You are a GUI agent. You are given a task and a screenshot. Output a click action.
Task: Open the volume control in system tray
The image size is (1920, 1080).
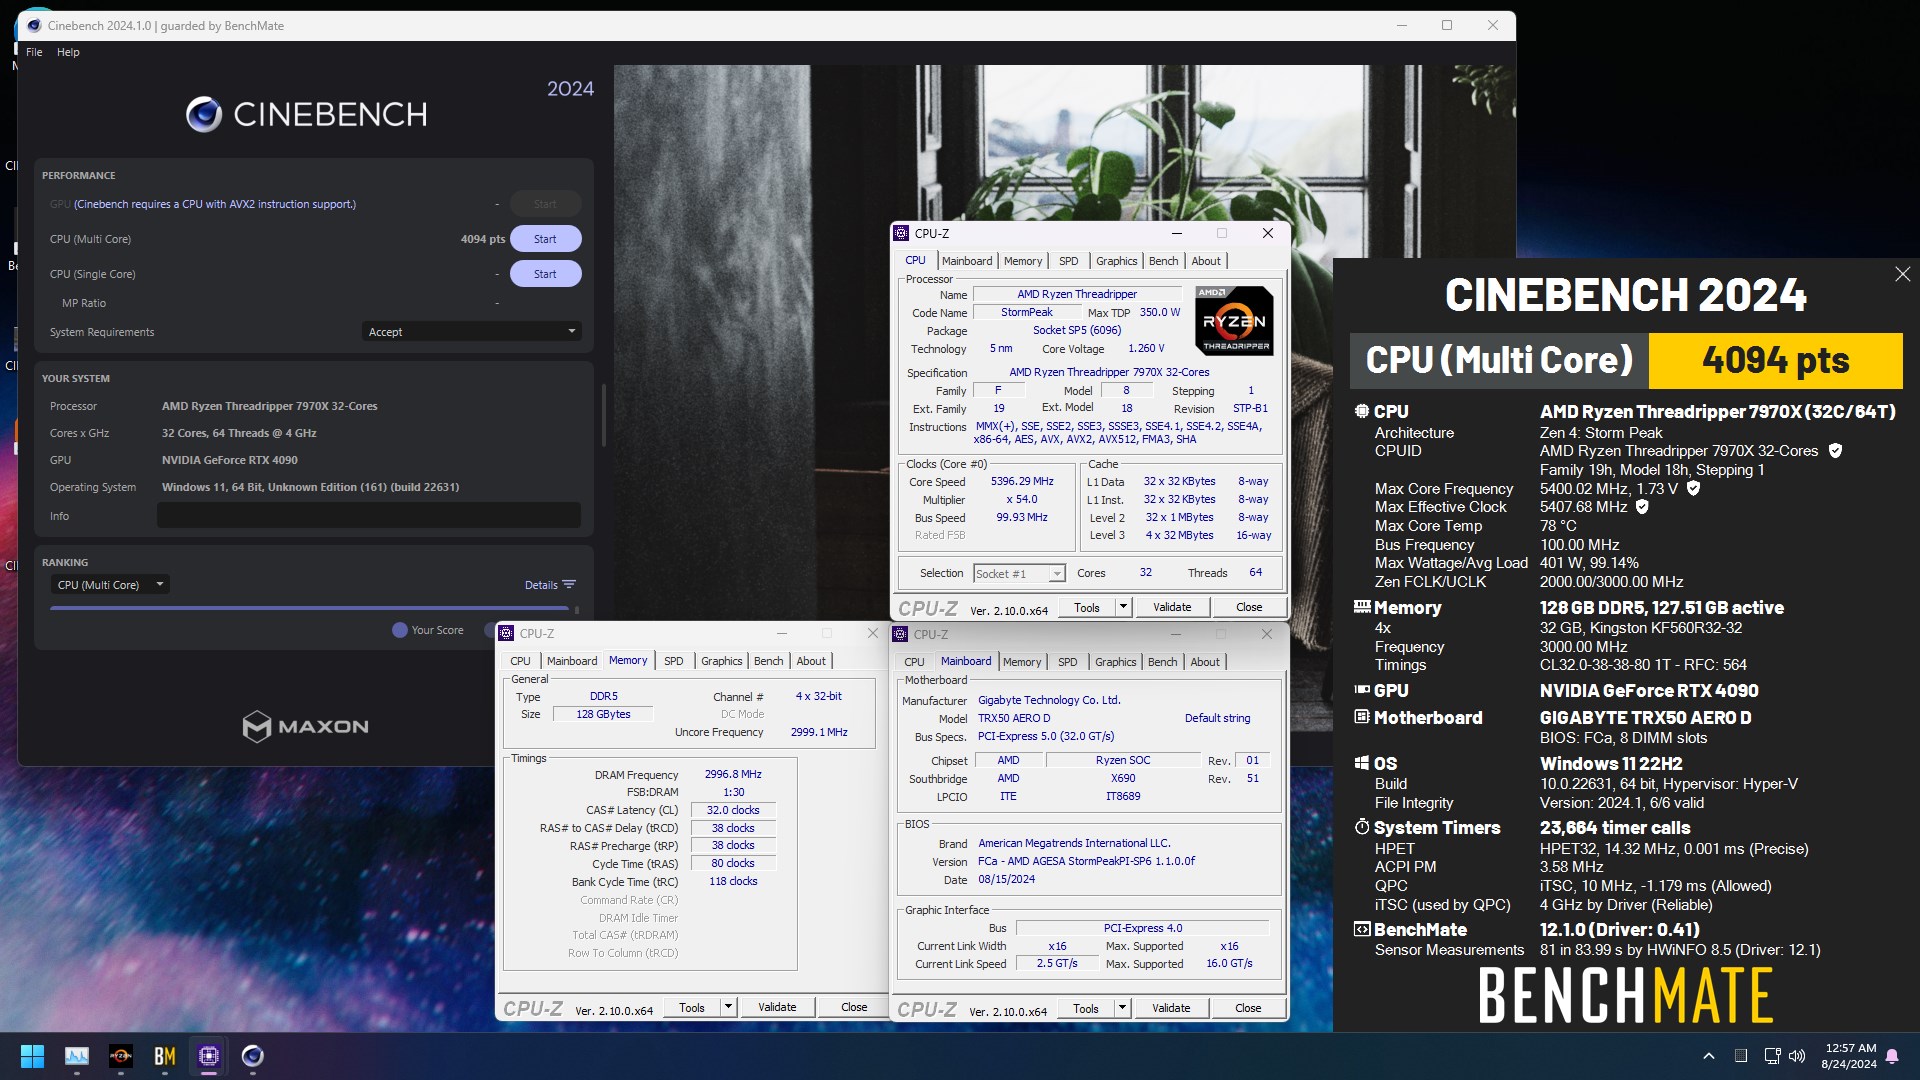(1797, 1056)
